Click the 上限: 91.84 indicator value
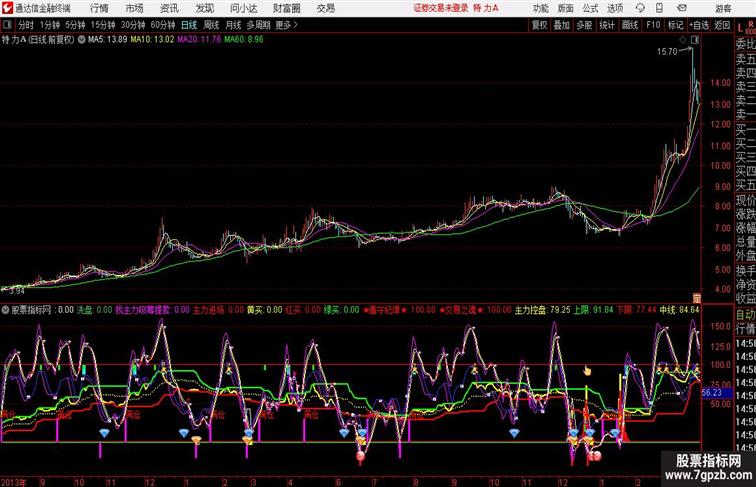The height and width of the screenshot is (487, 756). coord(593,310)
